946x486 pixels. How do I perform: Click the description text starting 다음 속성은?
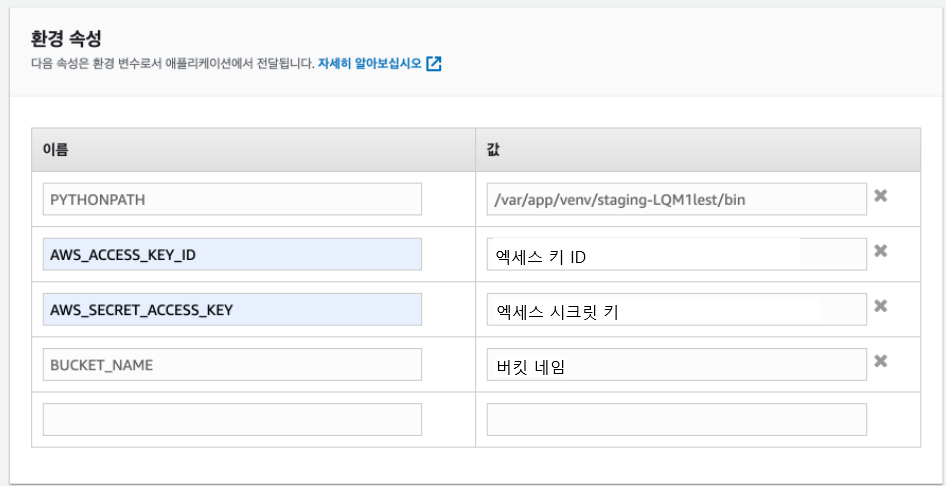tap(173, 63)
